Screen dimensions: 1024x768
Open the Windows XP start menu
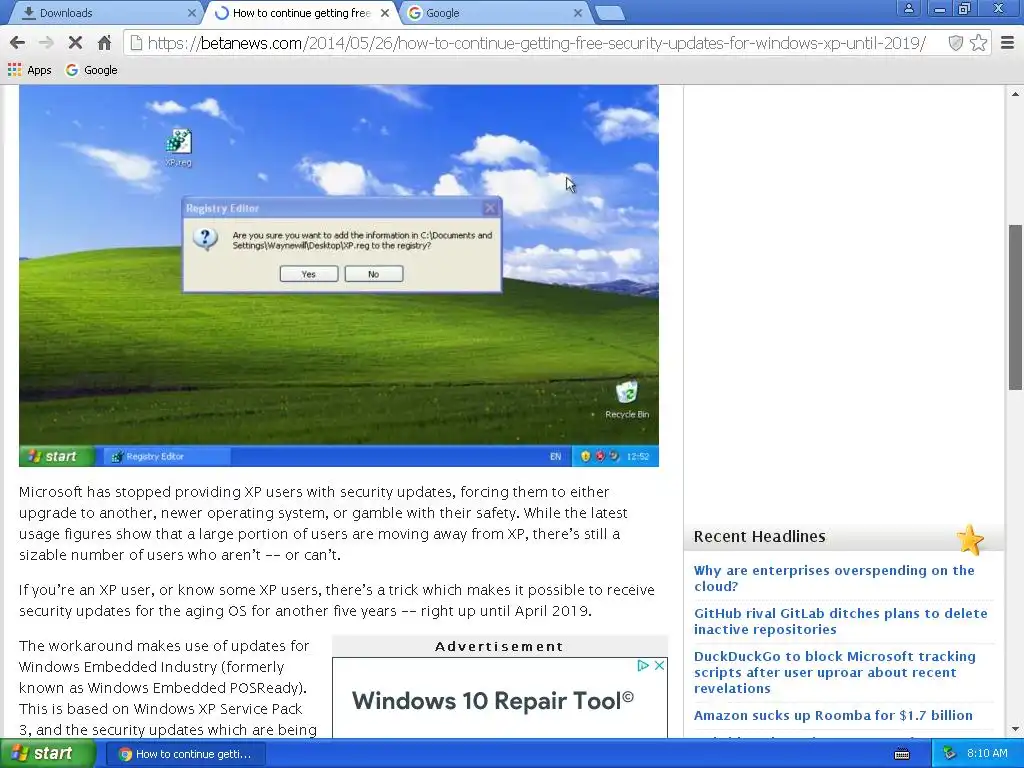pyautogui.click(x=46, y=754)
